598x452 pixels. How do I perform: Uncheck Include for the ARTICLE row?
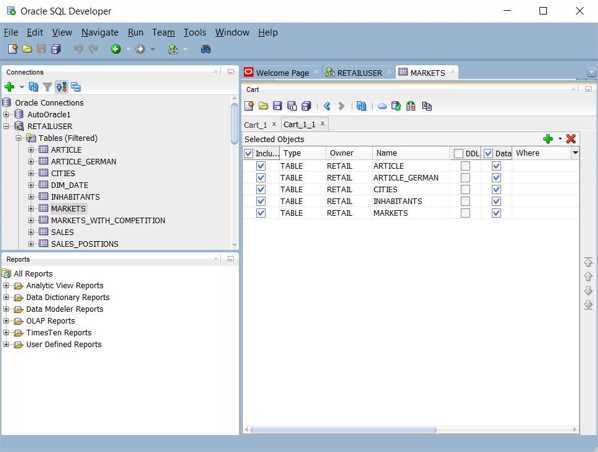pos(260,166)
